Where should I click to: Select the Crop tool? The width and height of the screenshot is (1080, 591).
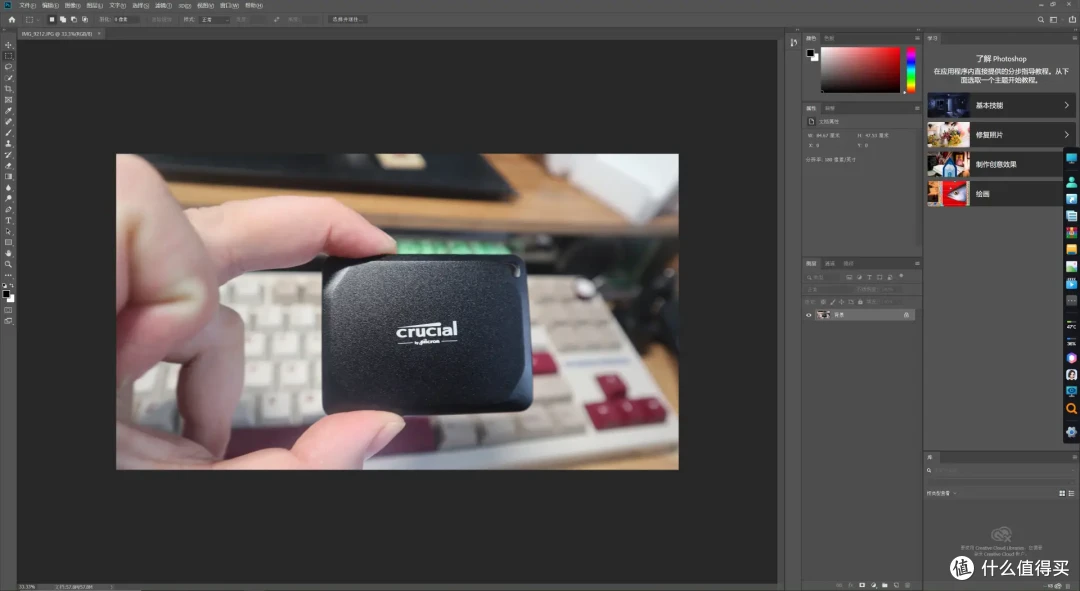pos(8,89)
